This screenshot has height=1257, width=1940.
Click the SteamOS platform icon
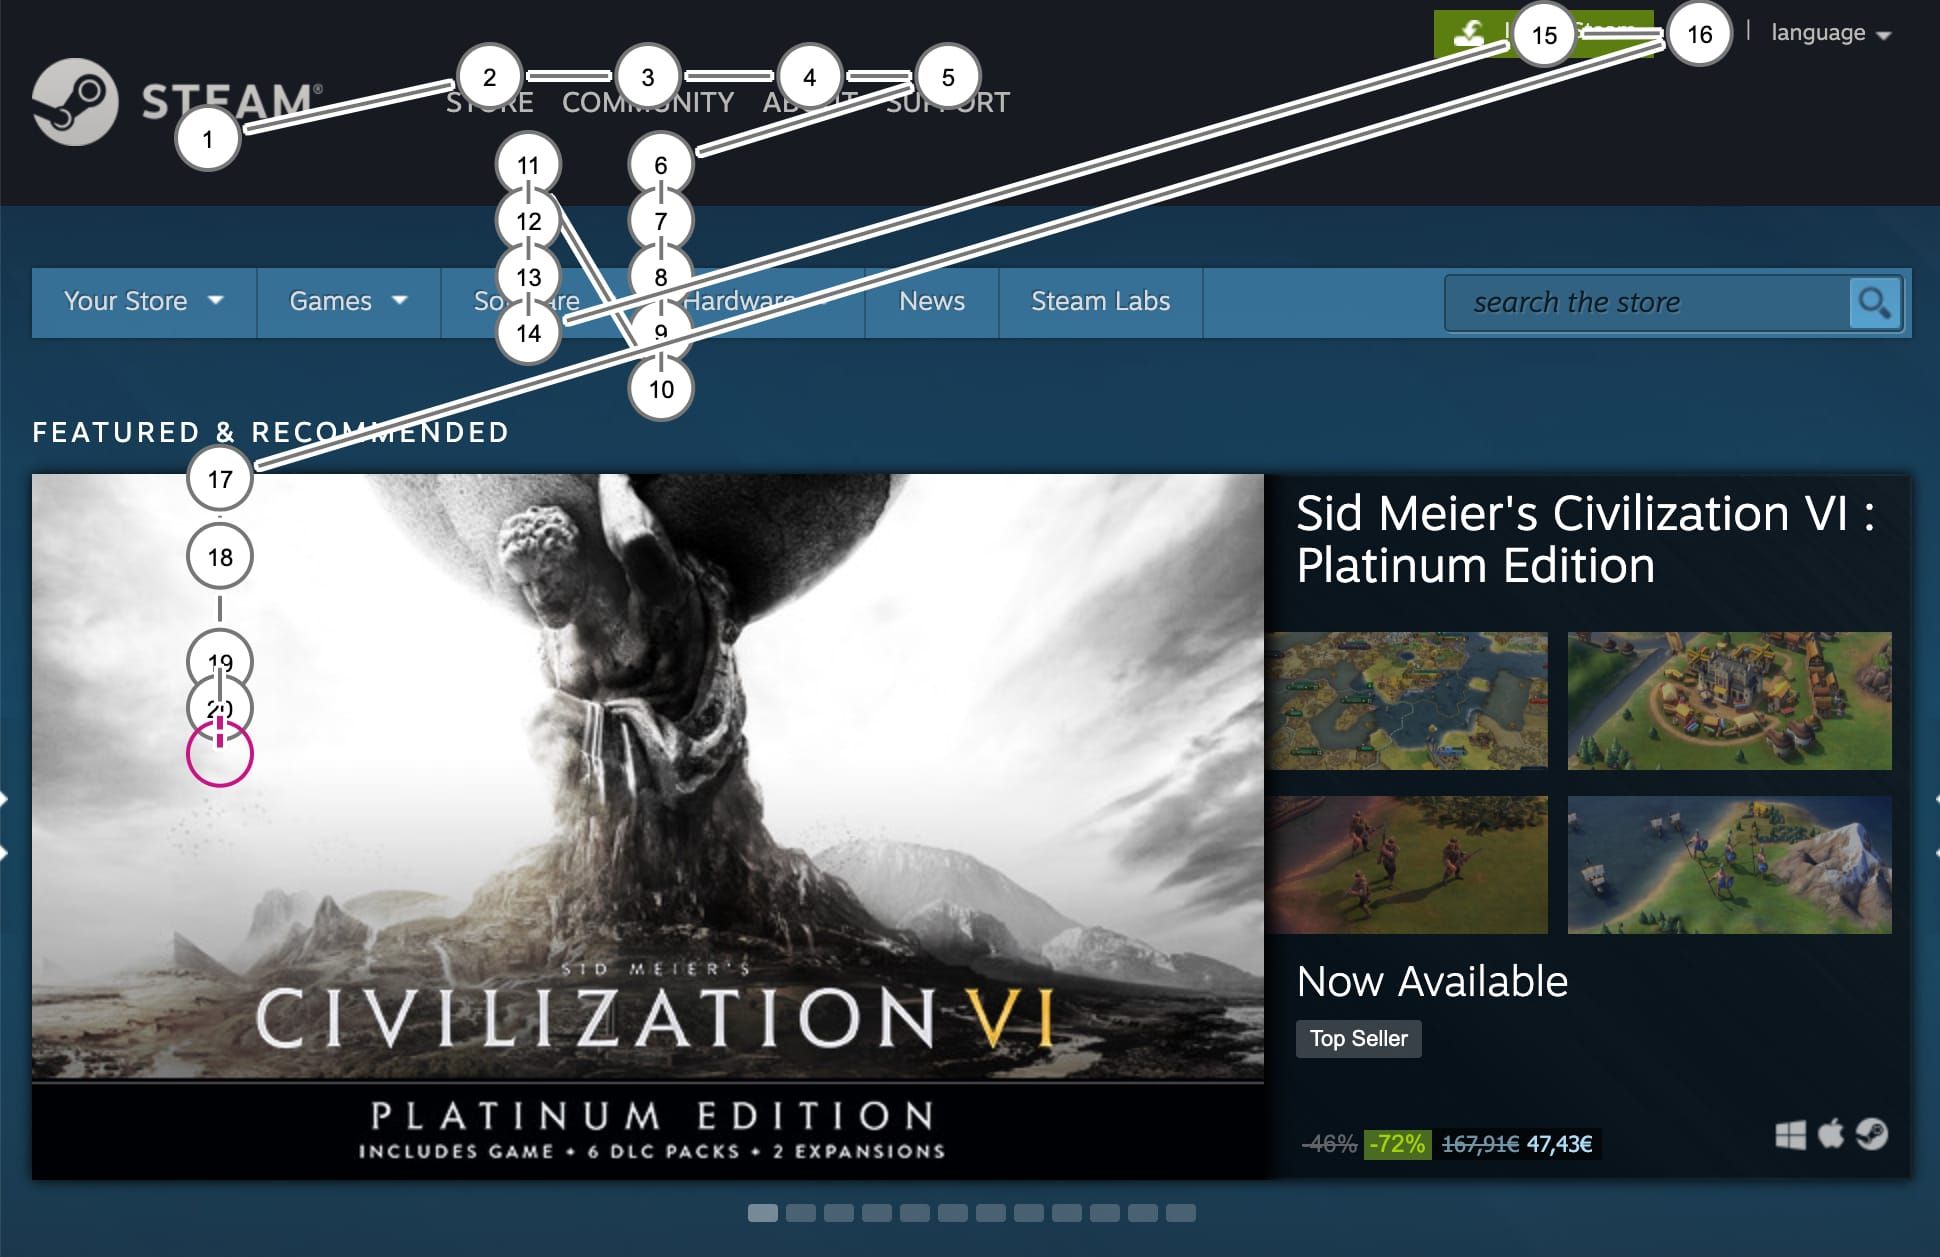pos(1871,1134)
